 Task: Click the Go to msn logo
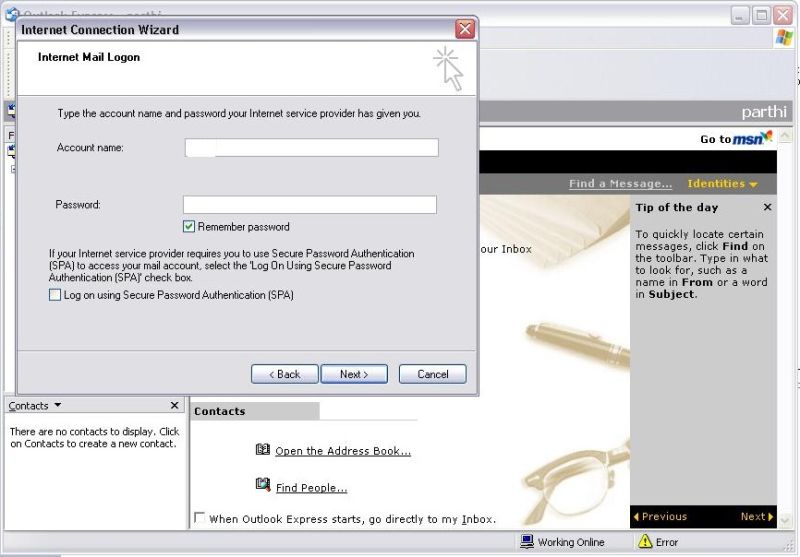[736, 138]
